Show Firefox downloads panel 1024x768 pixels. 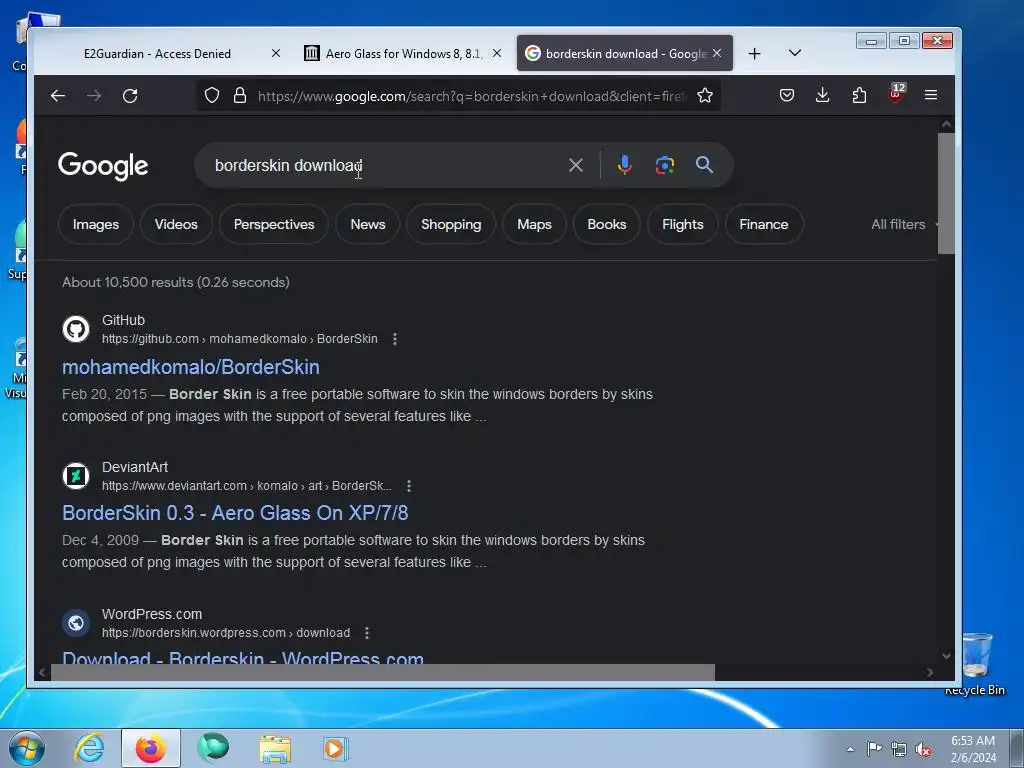(x=823, y=95)
